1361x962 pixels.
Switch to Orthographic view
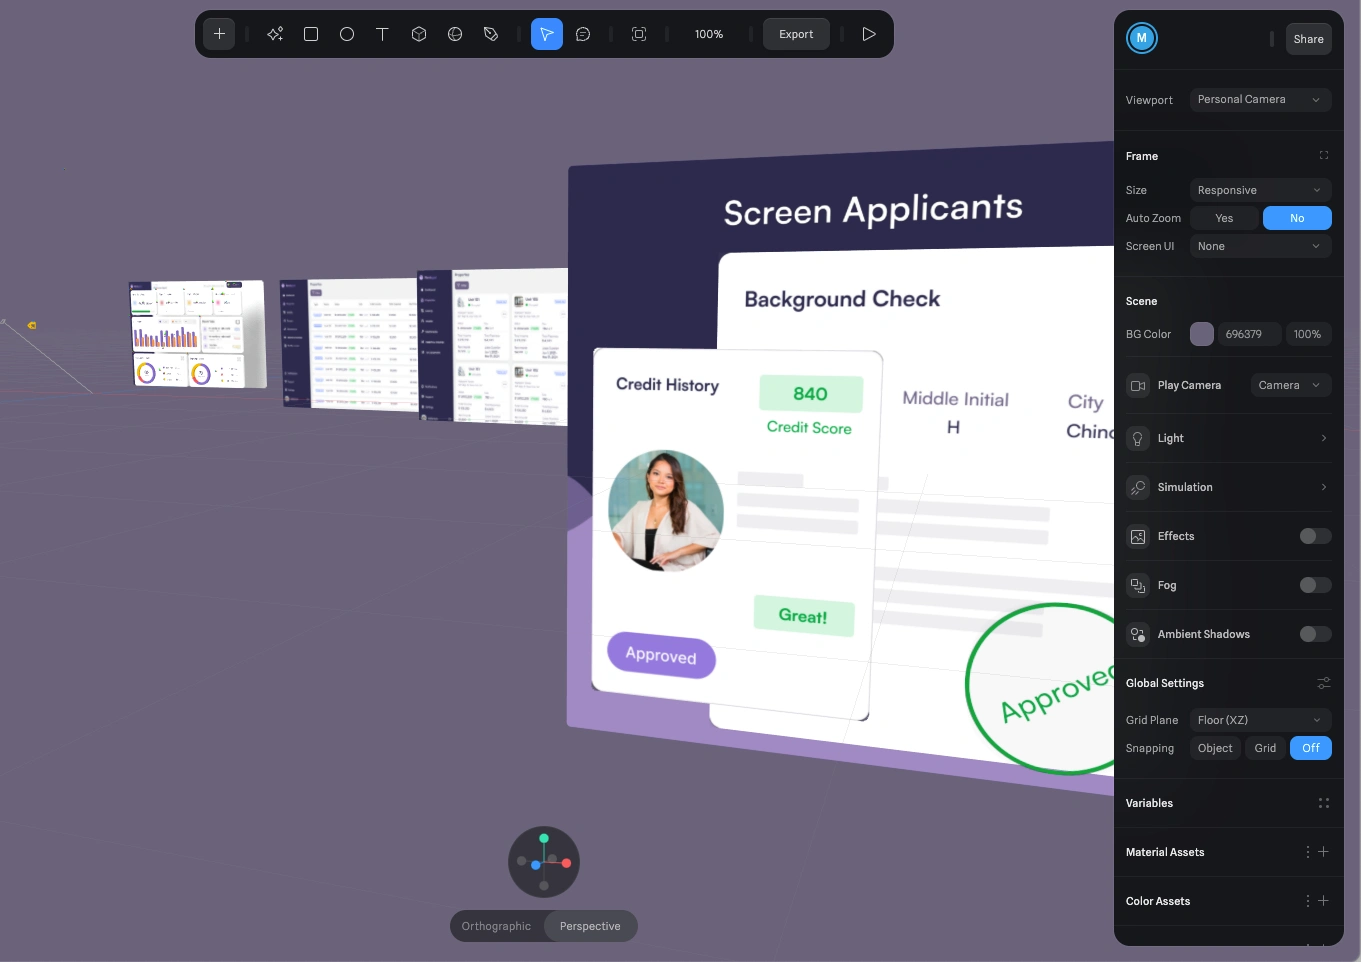point(496,926)
